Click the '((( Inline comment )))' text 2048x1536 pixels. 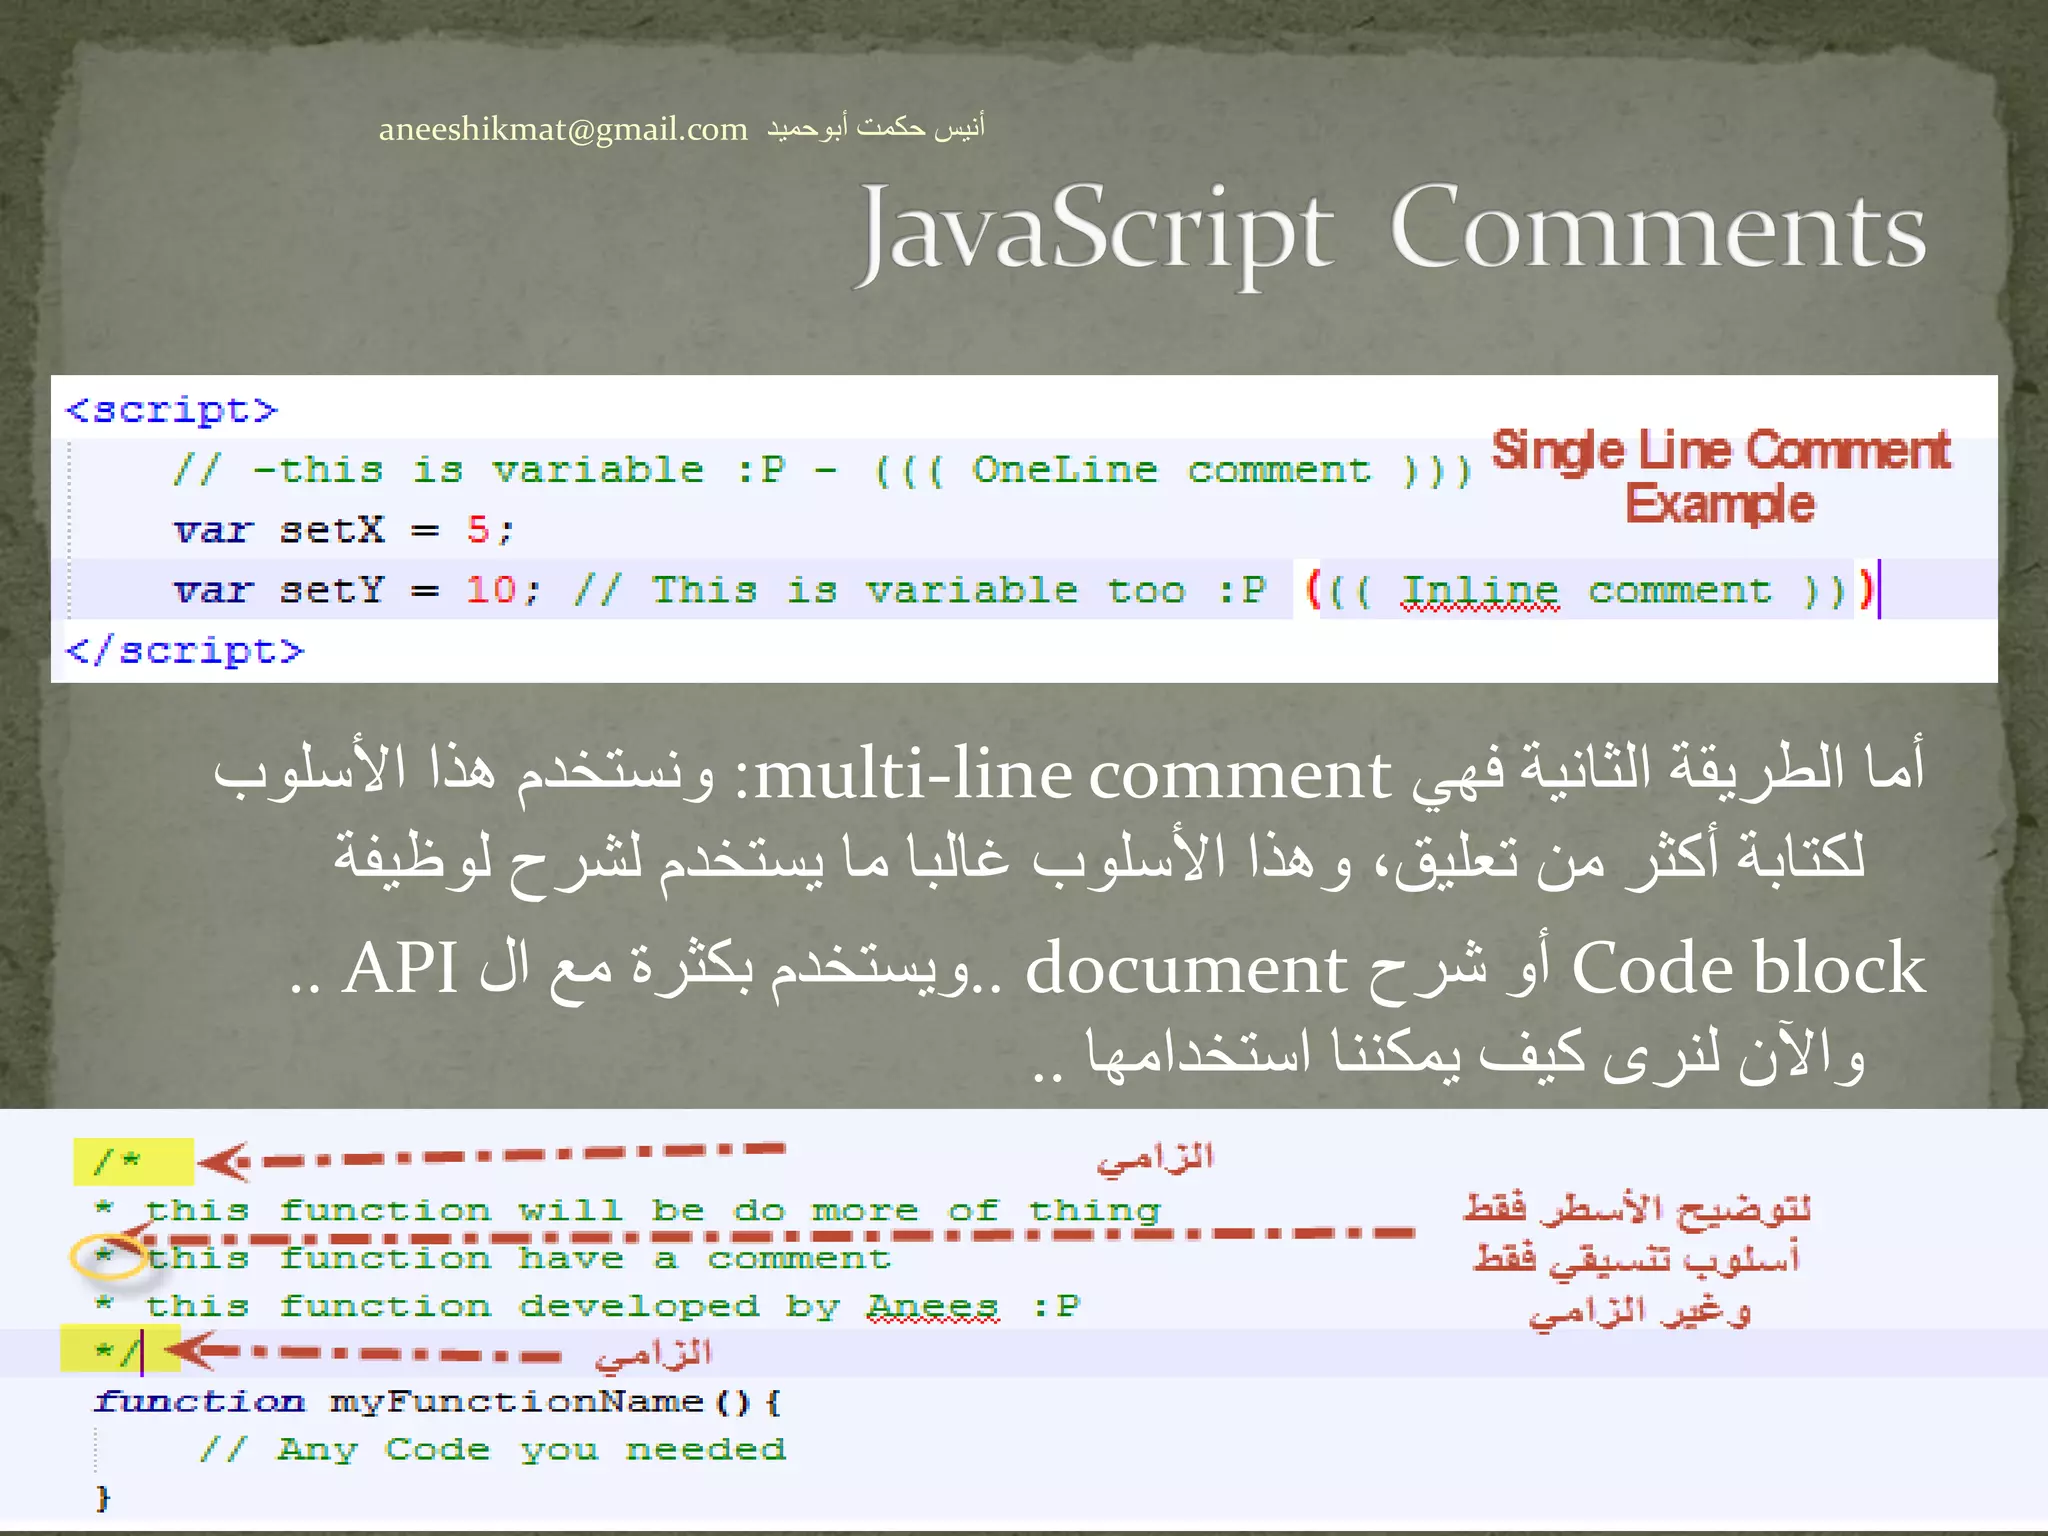click(1590, 590)
